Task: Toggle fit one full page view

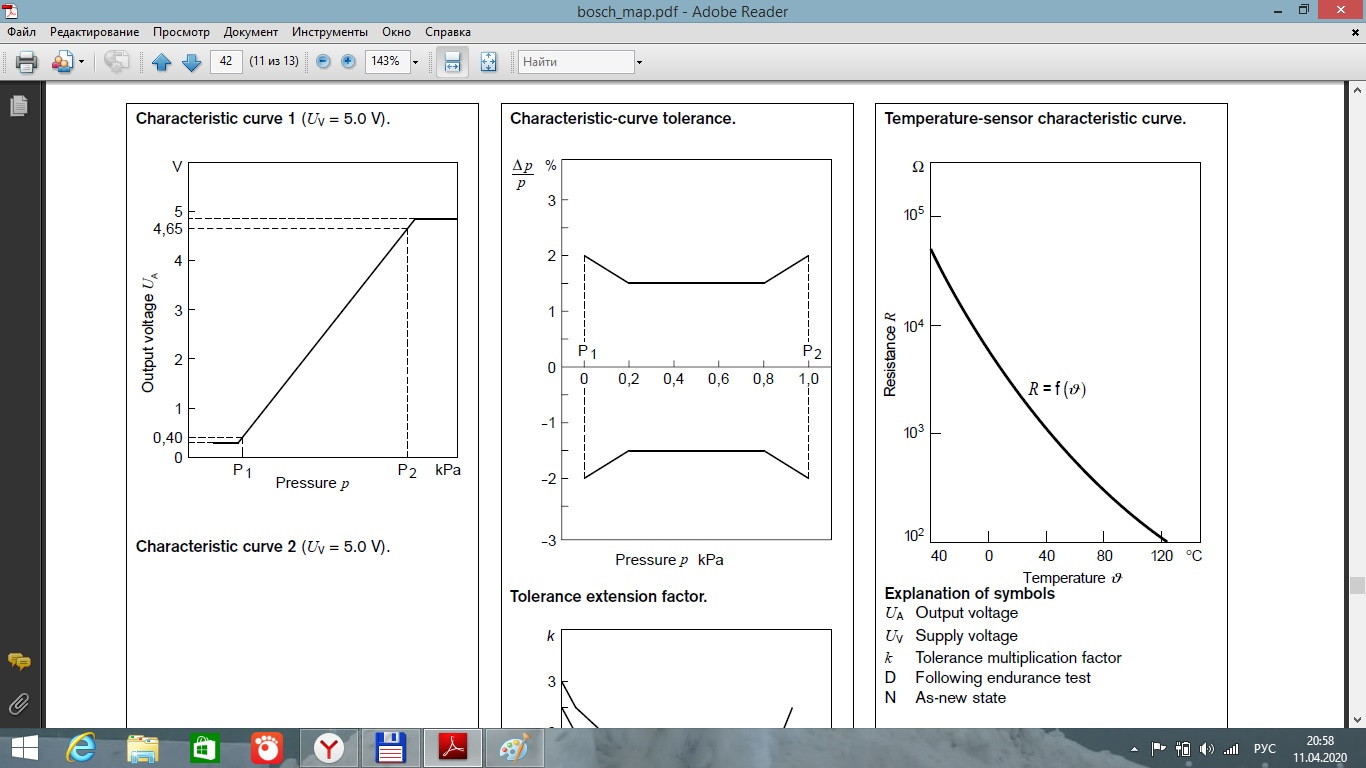Action: click(488, 62)
